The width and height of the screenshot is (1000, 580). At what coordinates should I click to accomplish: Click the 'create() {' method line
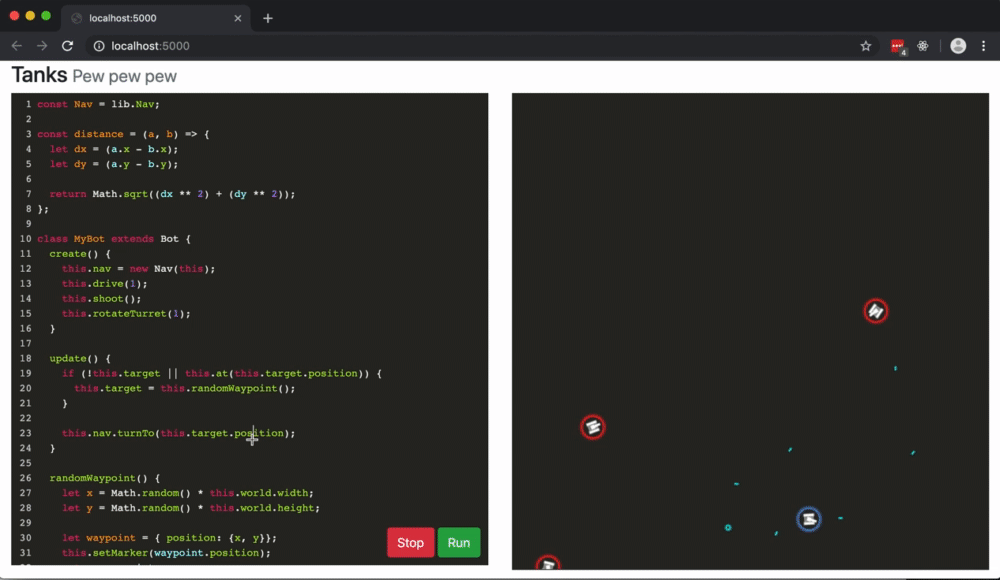80,253
